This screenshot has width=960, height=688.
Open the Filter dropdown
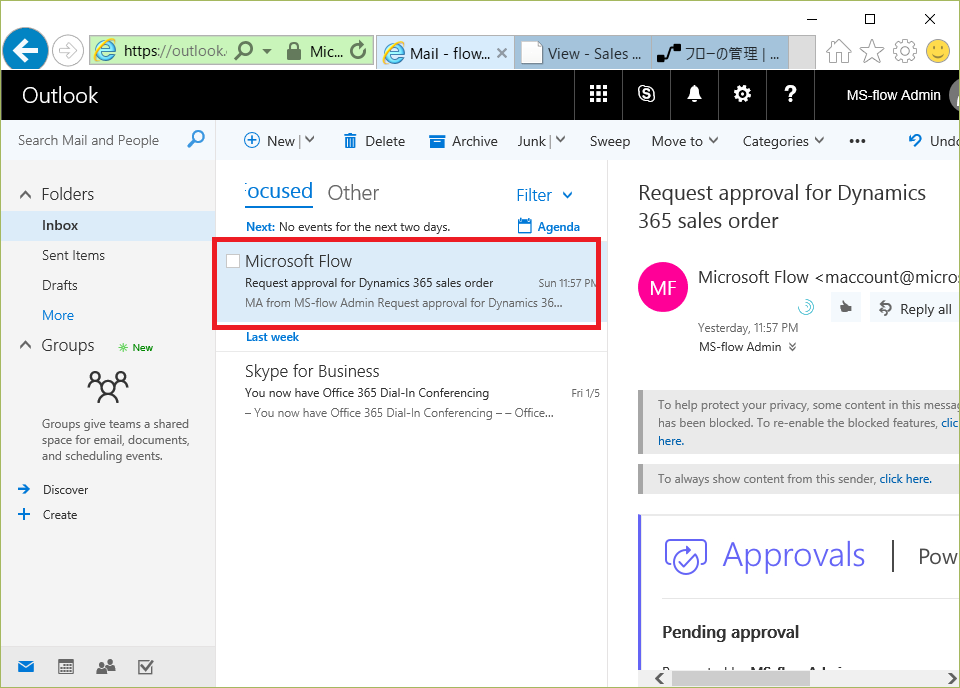(x=544, y=195)
